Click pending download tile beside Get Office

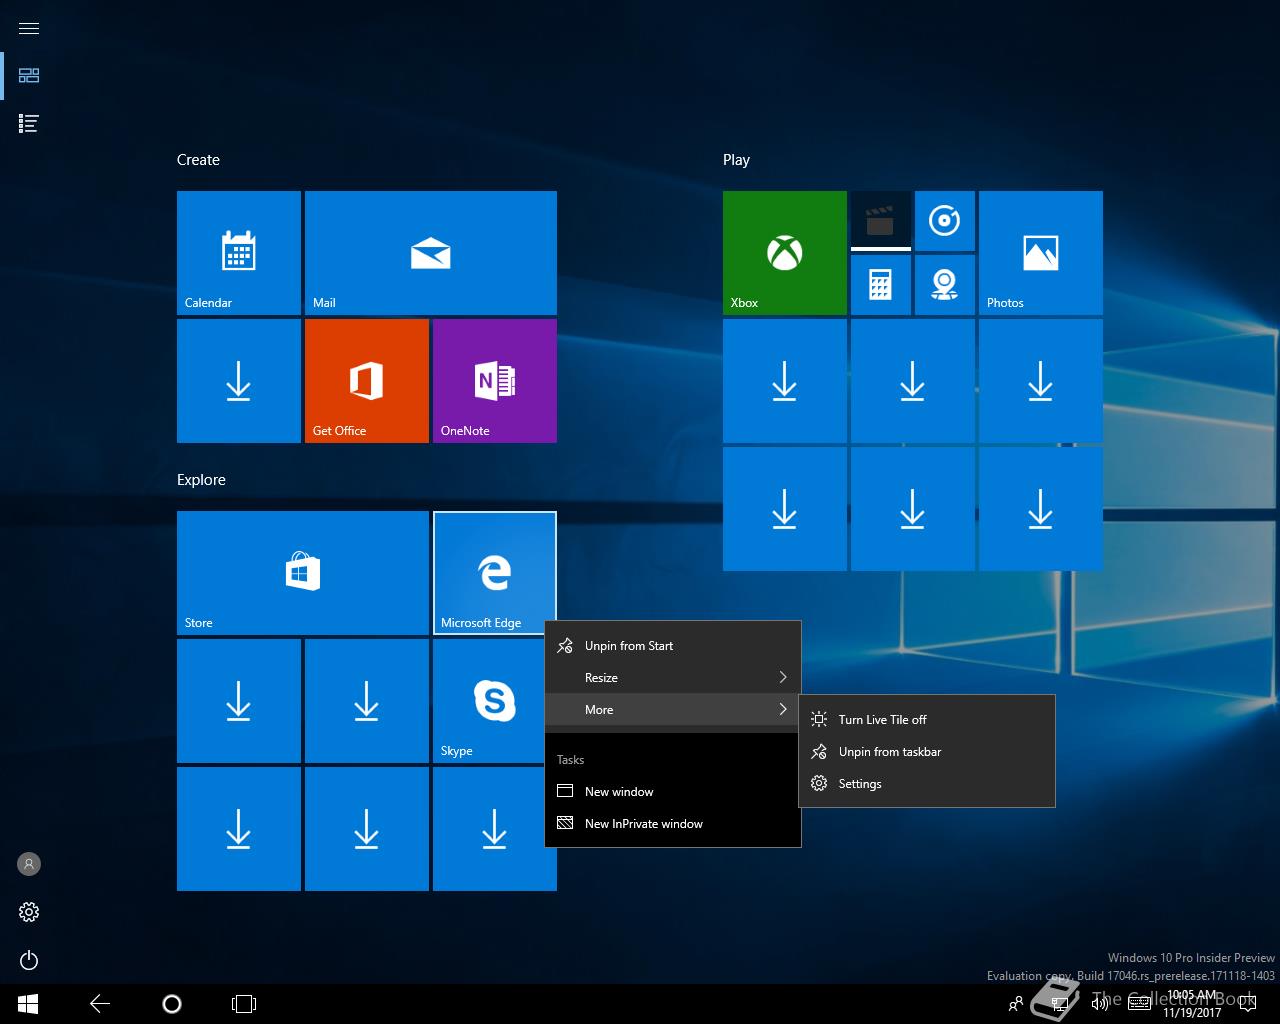coord(239,381)
